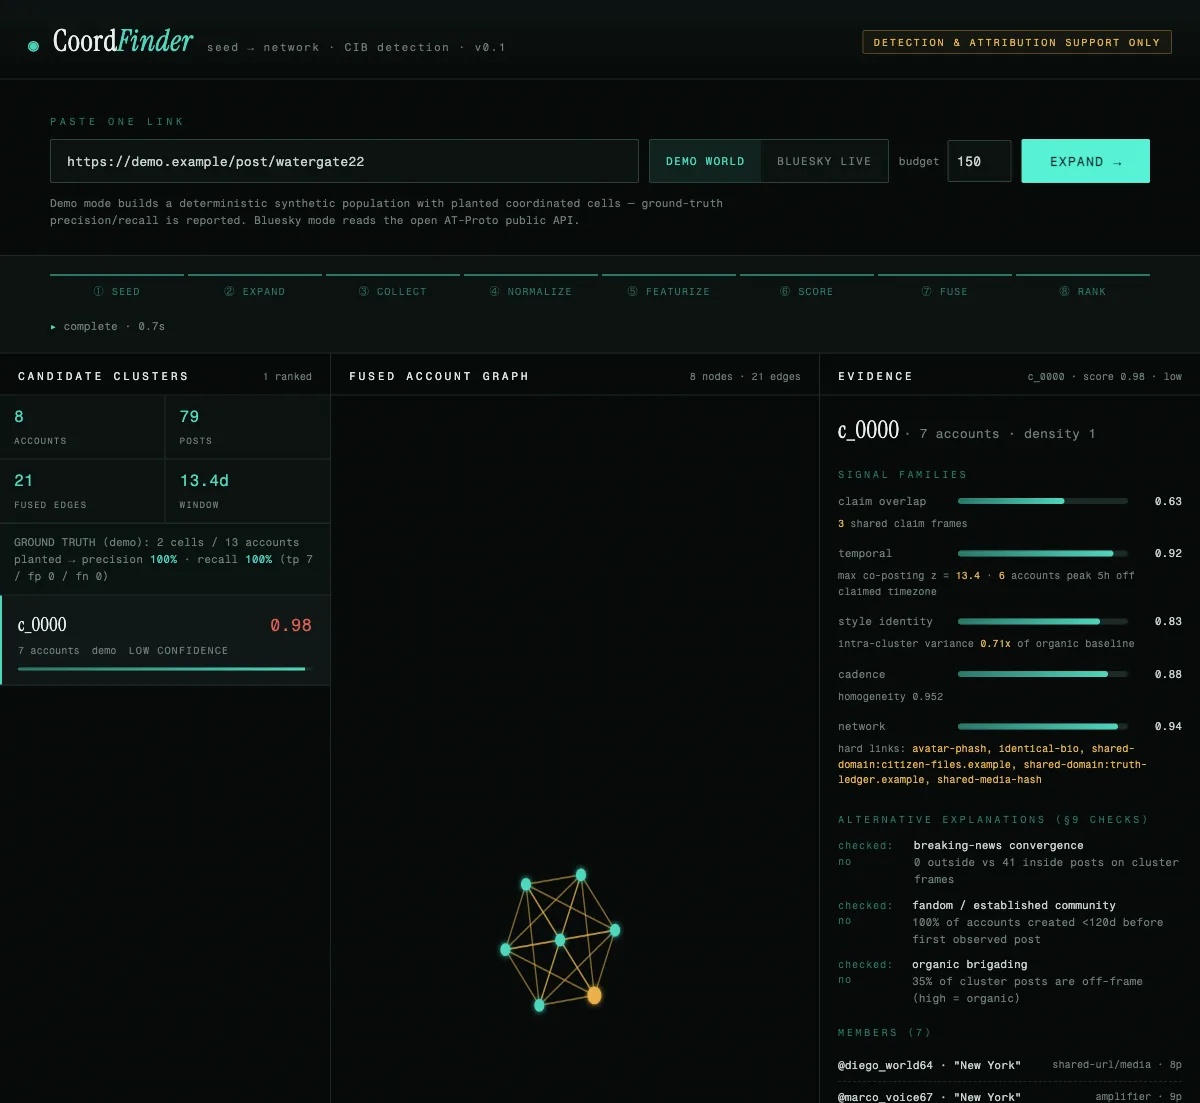Screen dimensions: 1200x1103
Task: Click the DETECTION & ATTRIBUTION SUPPORT ONLY badge
Action: pyautogui.click(x=1017, y=42)
